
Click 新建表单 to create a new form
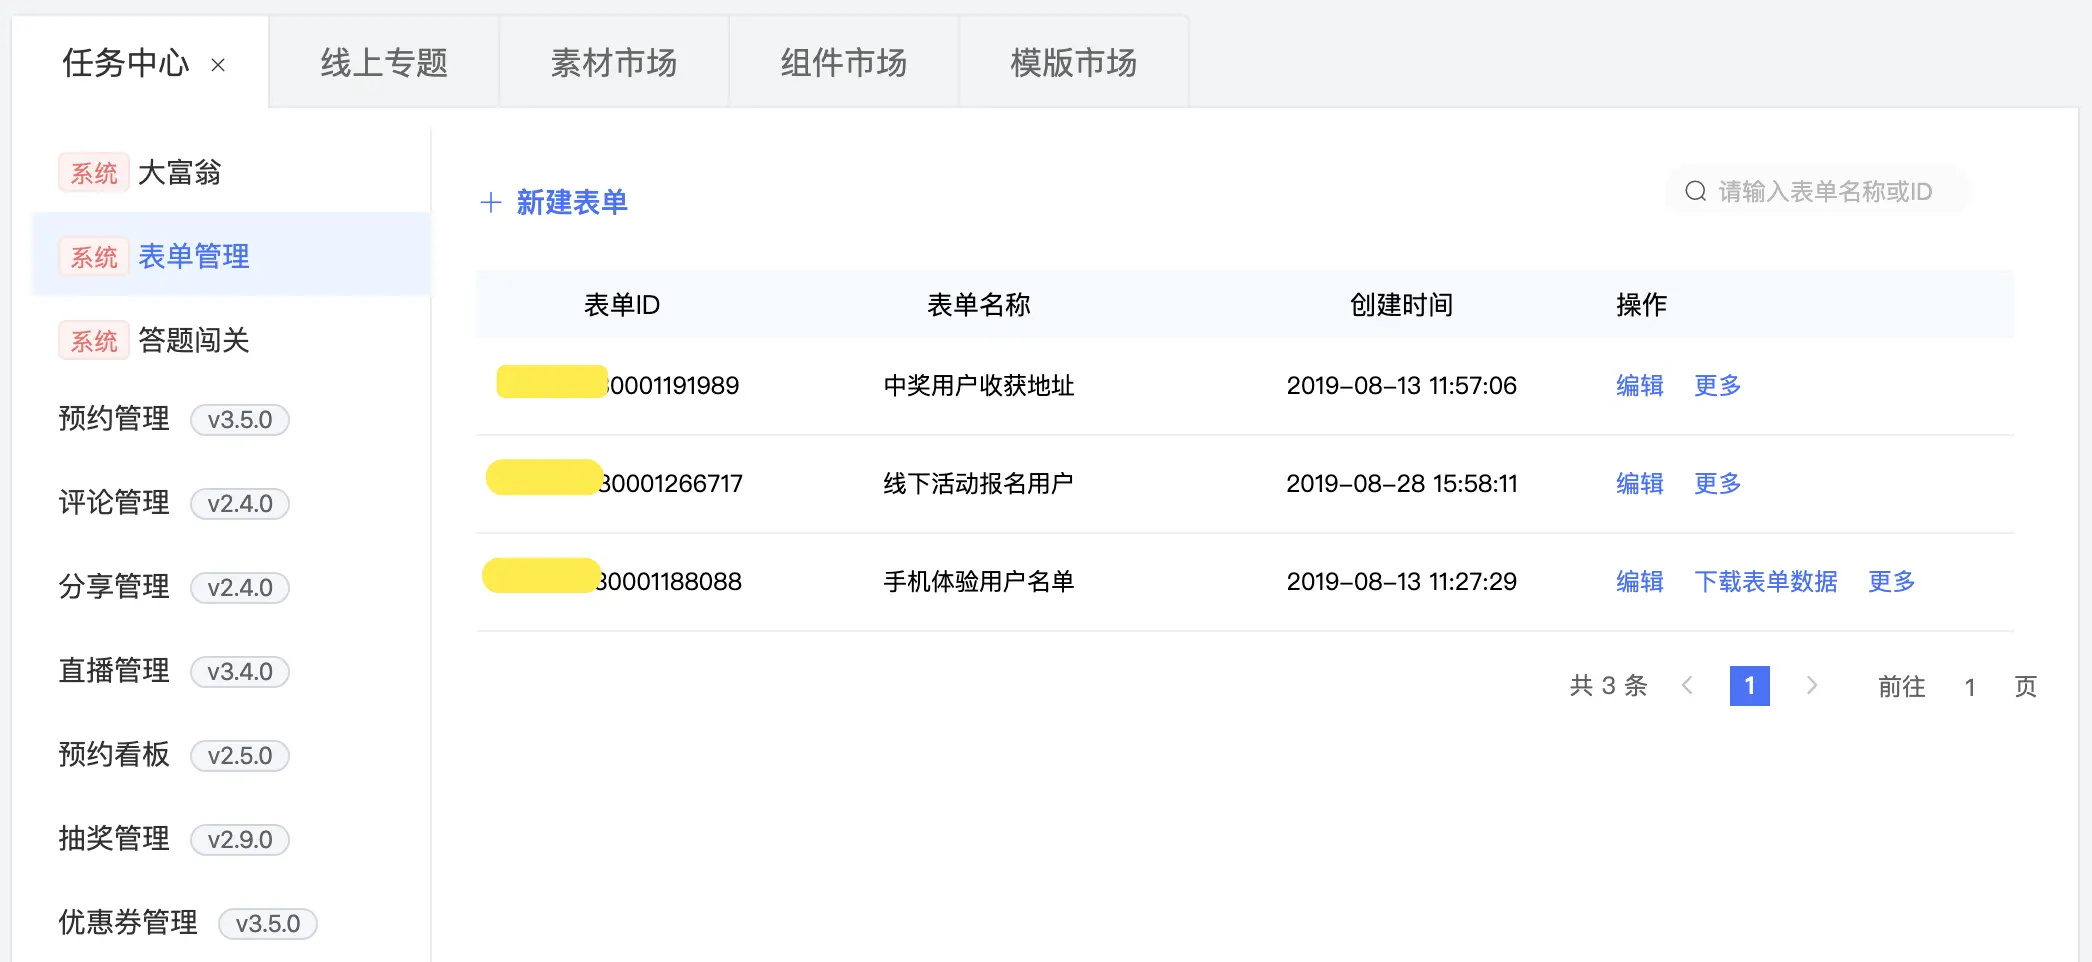pos(572,202)
